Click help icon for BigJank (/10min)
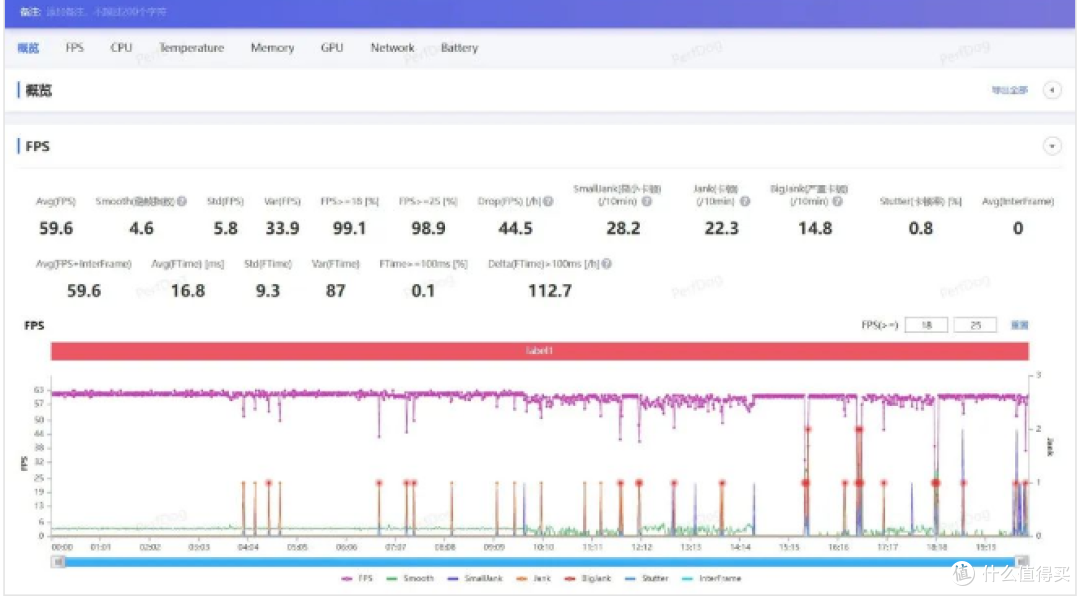Viewport: 1080px width, 596px height. [x=838, y=201]
